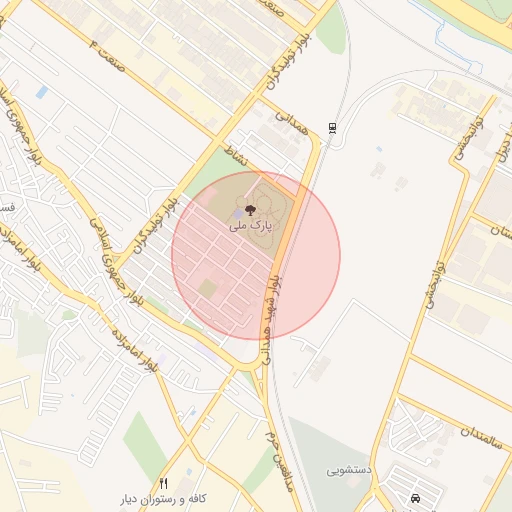Click the tree icon above پارک ملی

point(250,210)
